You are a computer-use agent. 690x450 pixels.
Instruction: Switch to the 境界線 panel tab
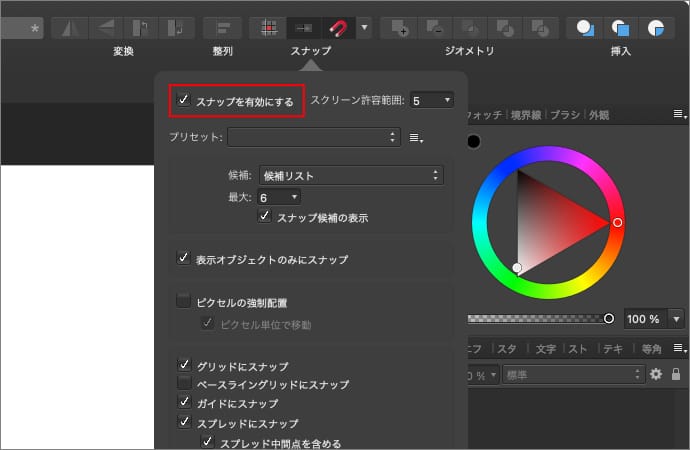pyautogui.click(x=526, y=115)
